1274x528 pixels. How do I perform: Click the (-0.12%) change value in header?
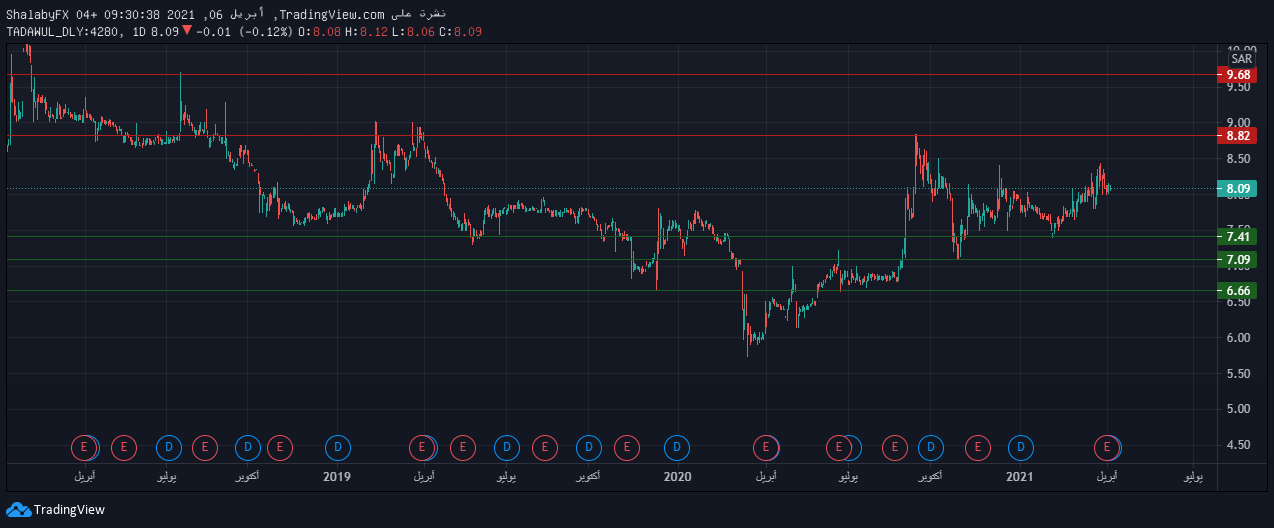(x=265, y=32)
